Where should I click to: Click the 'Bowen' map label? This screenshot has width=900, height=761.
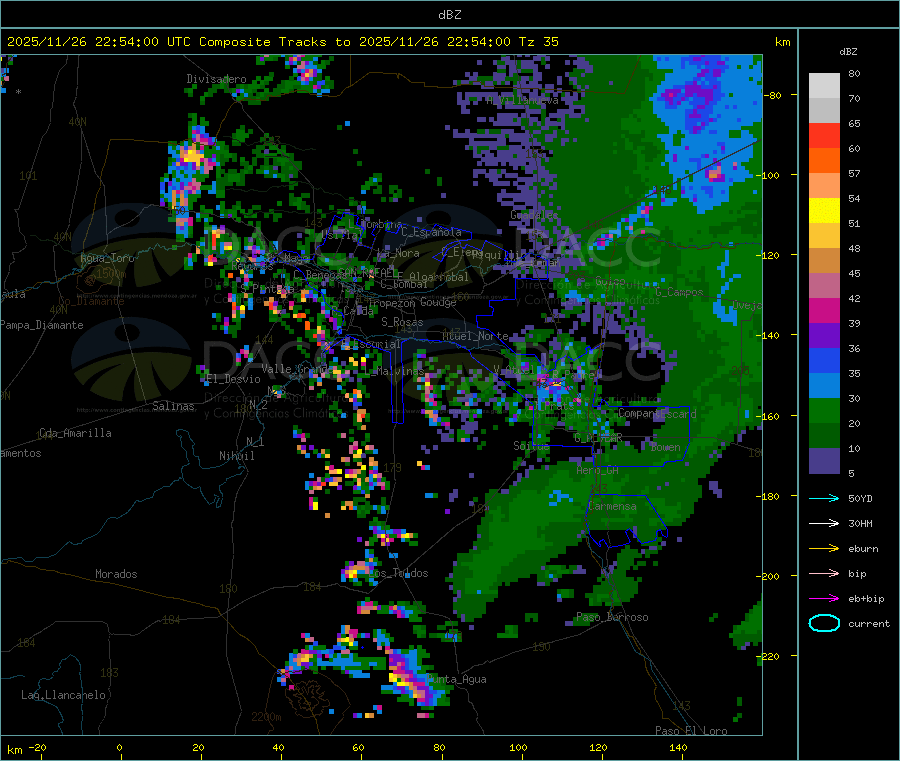(x=665, y=447)
